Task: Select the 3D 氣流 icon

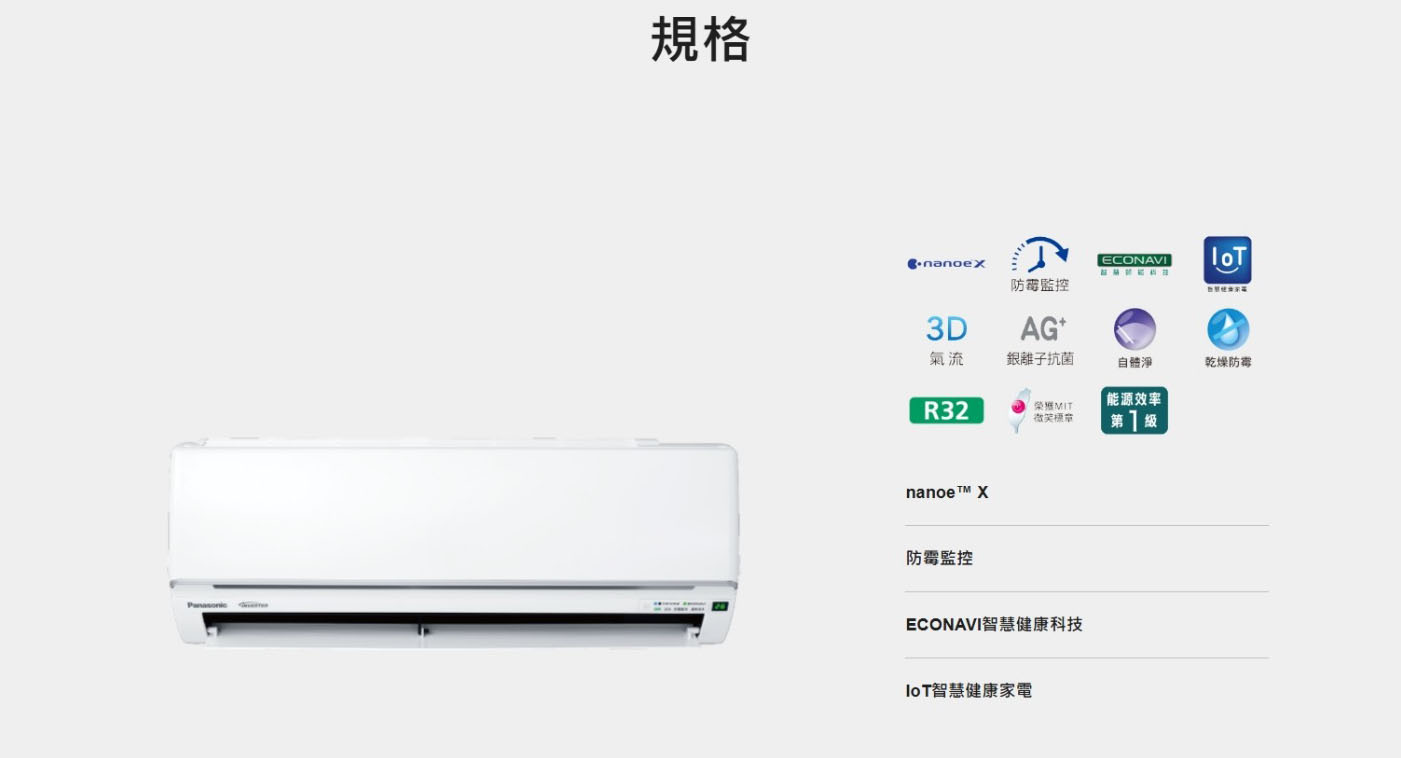Action: pos(946,341)
